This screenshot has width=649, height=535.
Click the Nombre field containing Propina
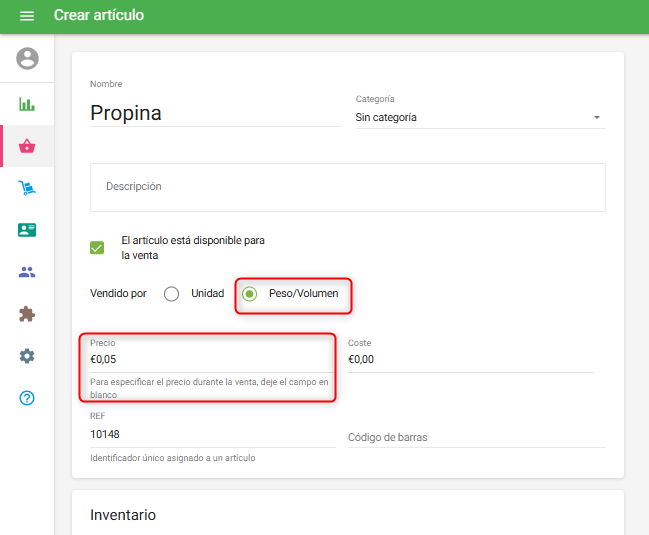215,113
